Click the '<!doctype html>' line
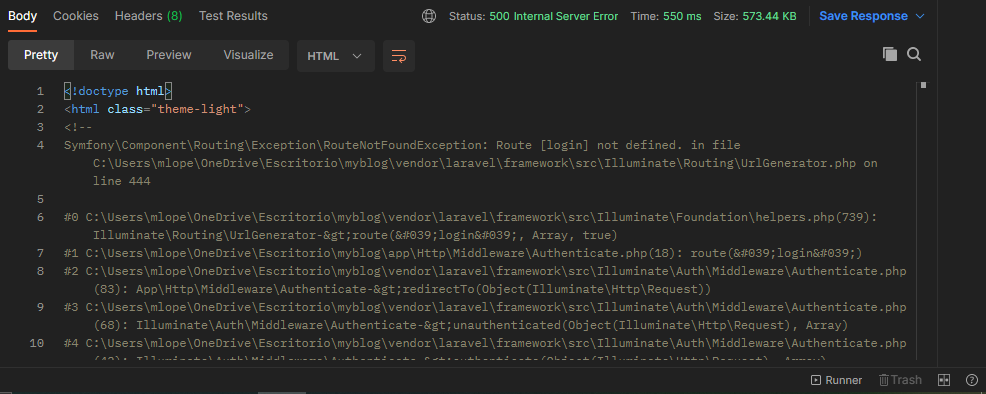The height and width of the screenshot is (394, 986). [x=118, y=91]
